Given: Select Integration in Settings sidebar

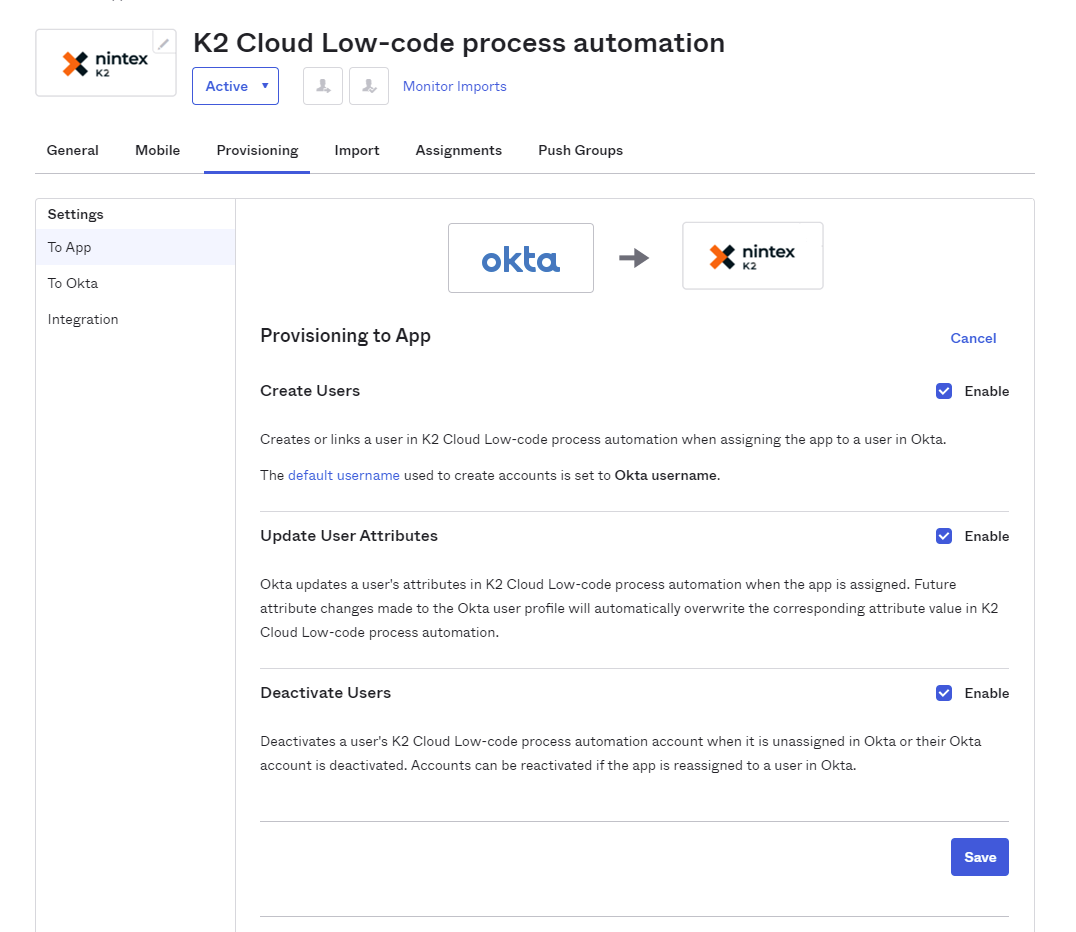Looking at the screenshot, I should (83, 319).
